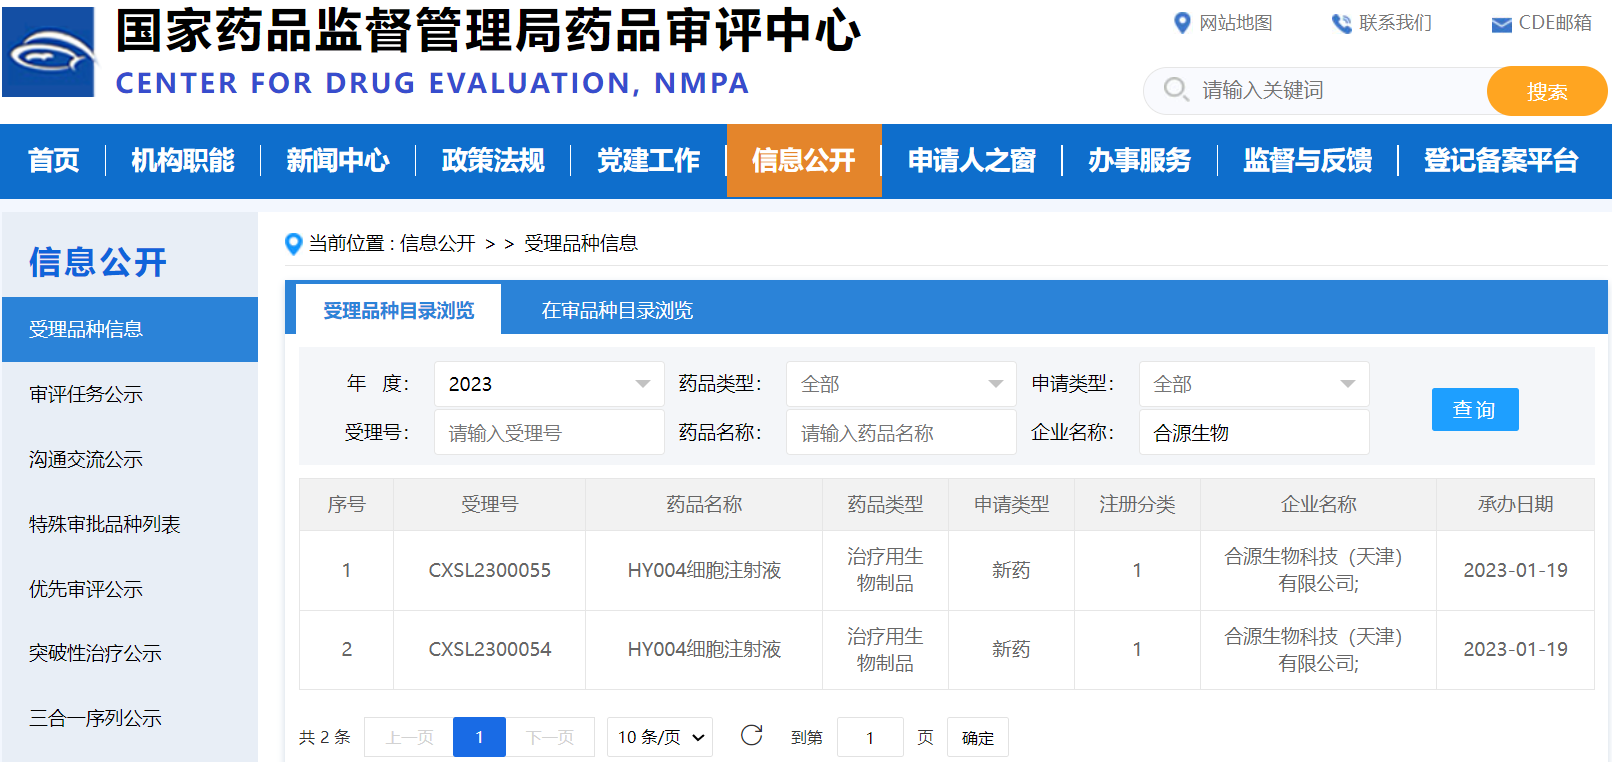Click cell CXSL2300054
Screen dimensions: 1612x762
(490, 649)
